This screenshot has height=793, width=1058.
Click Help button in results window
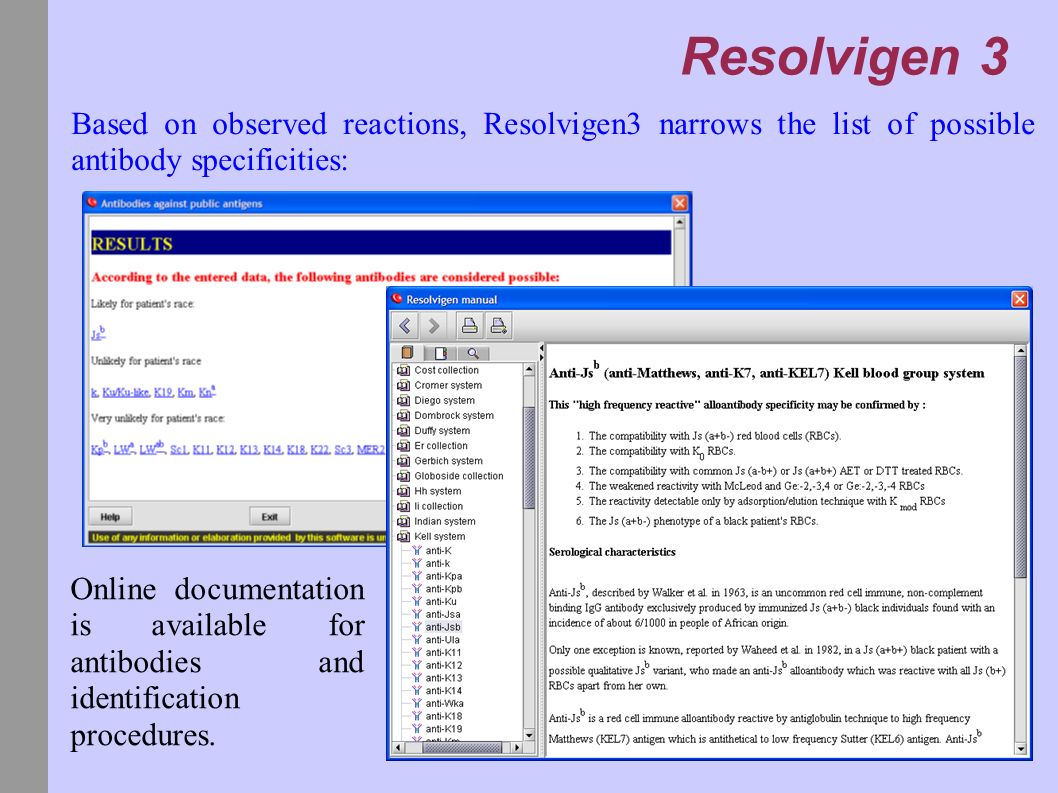110,517
